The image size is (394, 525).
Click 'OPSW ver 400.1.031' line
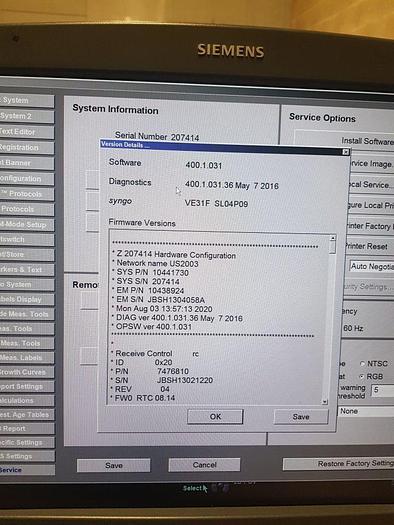(x=154, y=327)
